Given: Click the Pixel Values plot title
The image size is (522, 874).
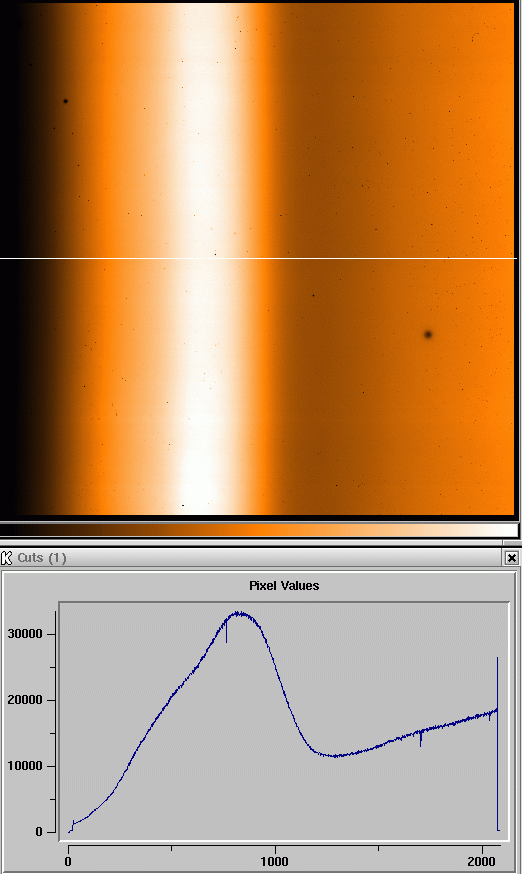Looking at the screenshot, I should pyautogui.click(x=284, y=586).
